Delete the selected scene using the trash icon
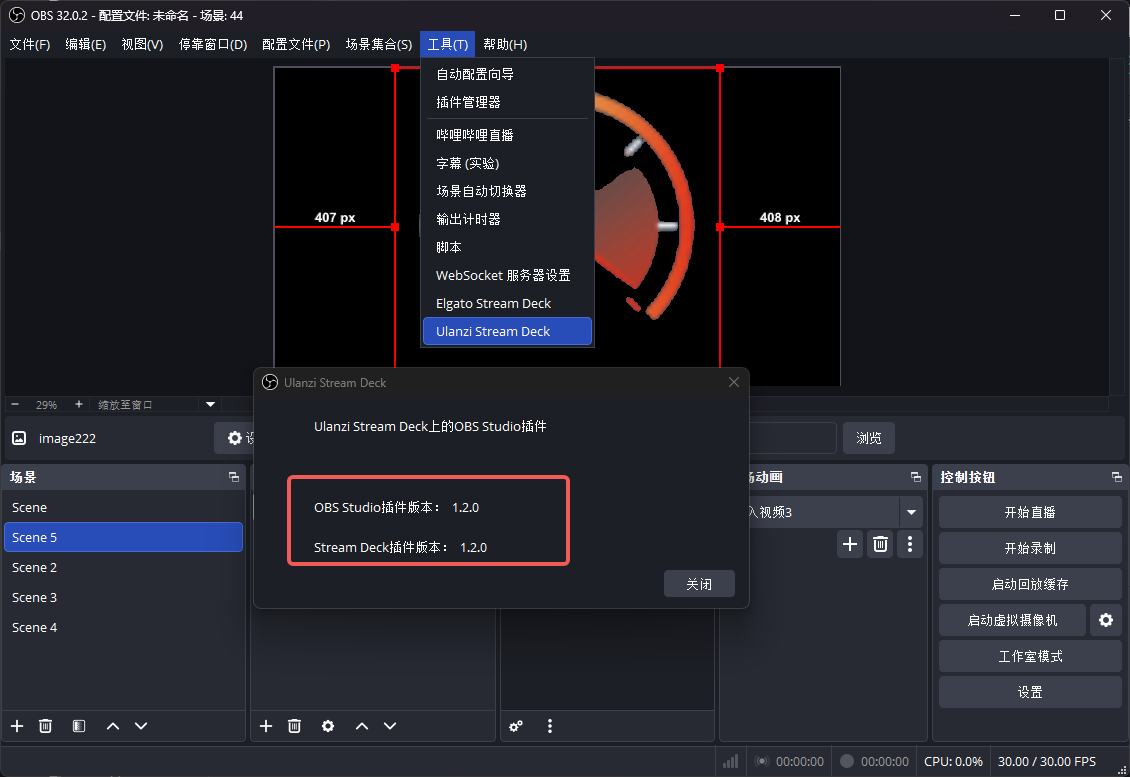Image resolution: width=1130 pixels, height=777 pixels. coord(45,726)
